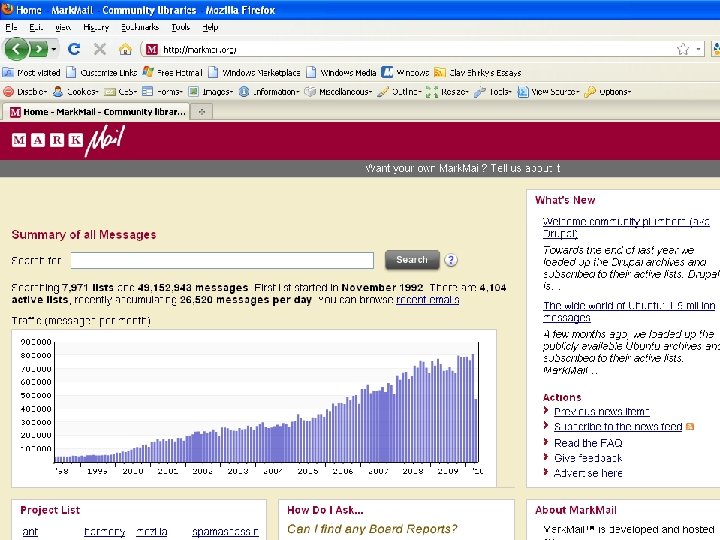Open Give feedback link
Screen dimensions: 720x540
(588, 458)
